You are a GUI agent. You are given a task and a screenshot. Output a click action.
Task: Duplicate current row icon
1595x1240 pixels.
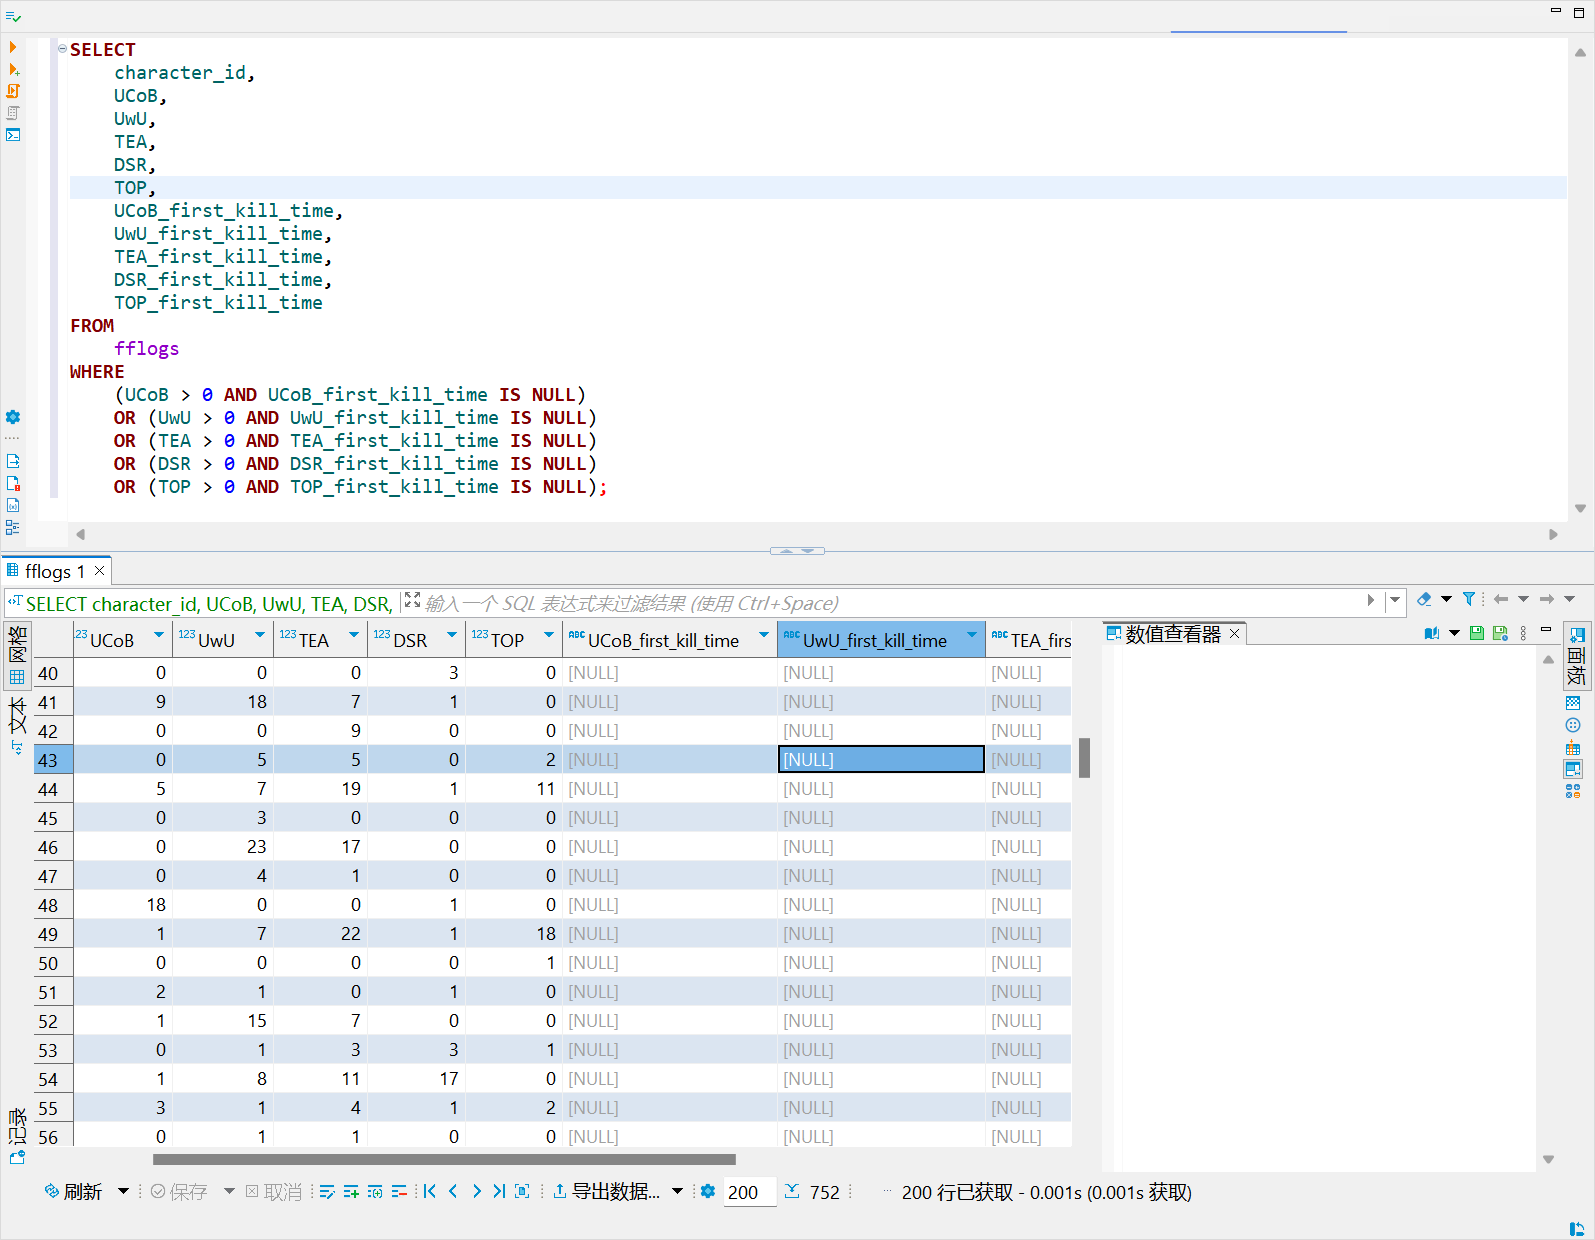375,1191
